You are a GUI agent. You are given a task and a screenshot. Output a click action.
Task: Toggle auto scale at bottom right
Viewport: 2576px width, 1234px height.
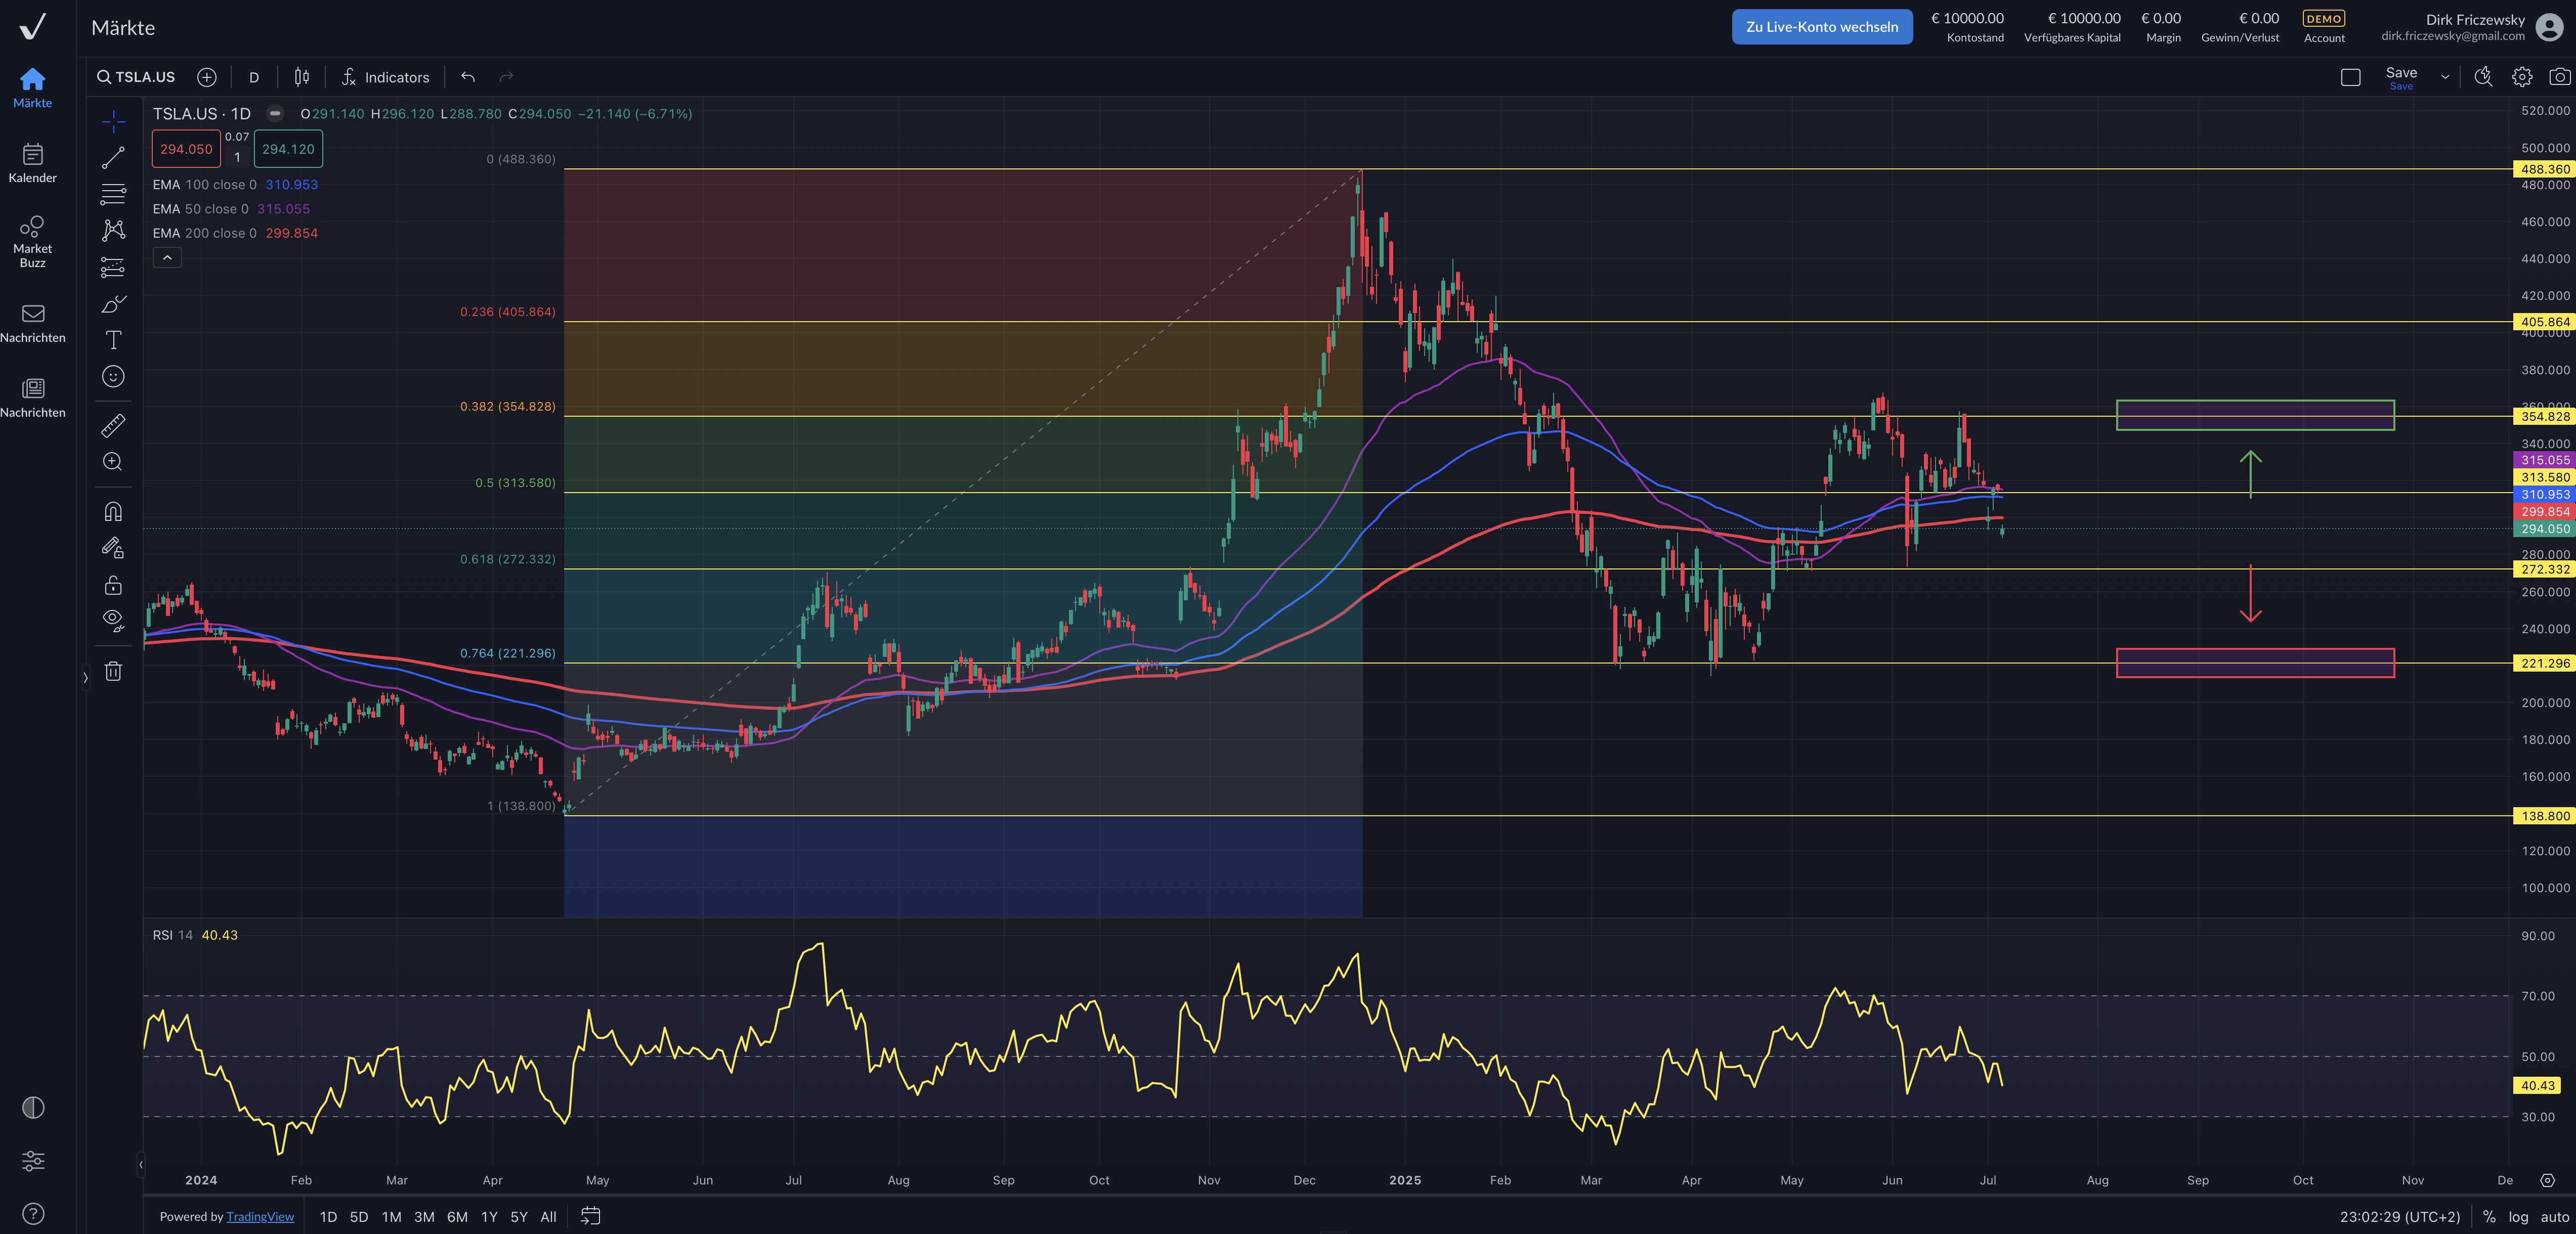[x=2554, y=1217]
